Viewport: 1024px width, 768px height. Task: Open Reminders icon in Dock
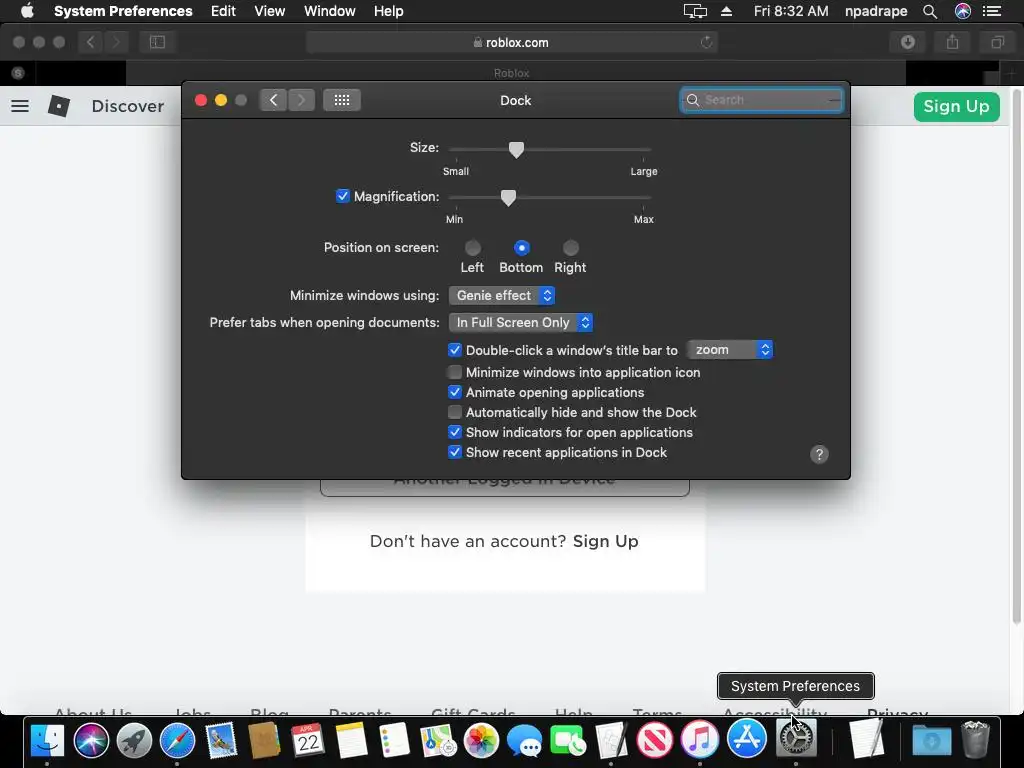(x=394, y=741)
